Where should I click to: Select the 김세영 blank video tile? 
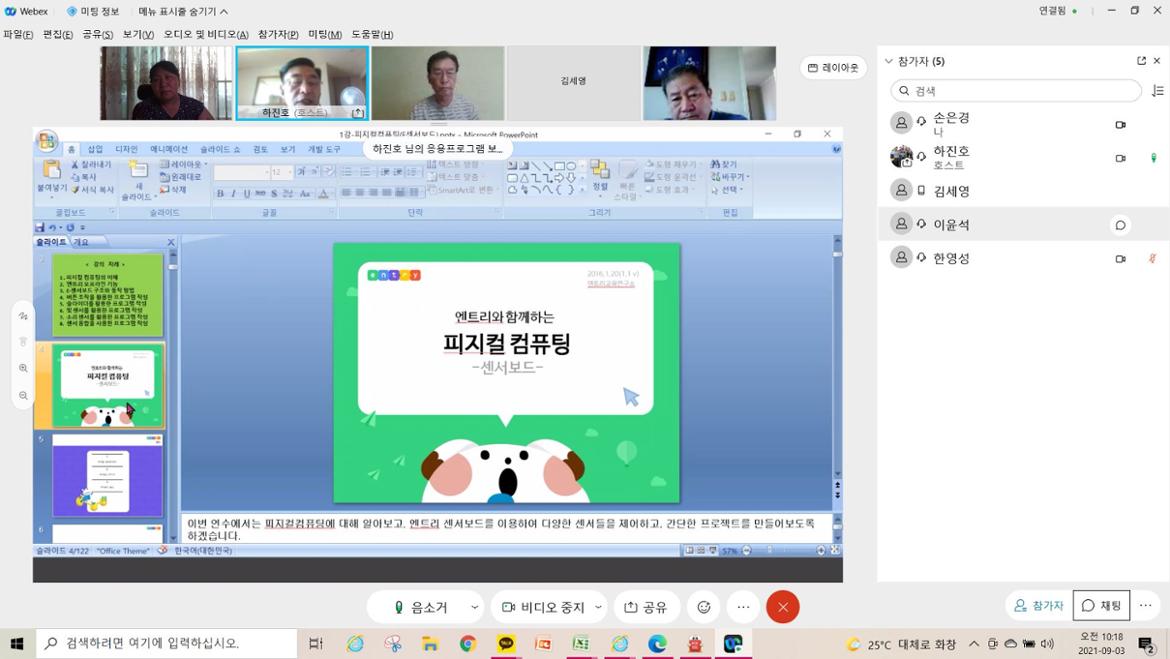pos(573,83)
